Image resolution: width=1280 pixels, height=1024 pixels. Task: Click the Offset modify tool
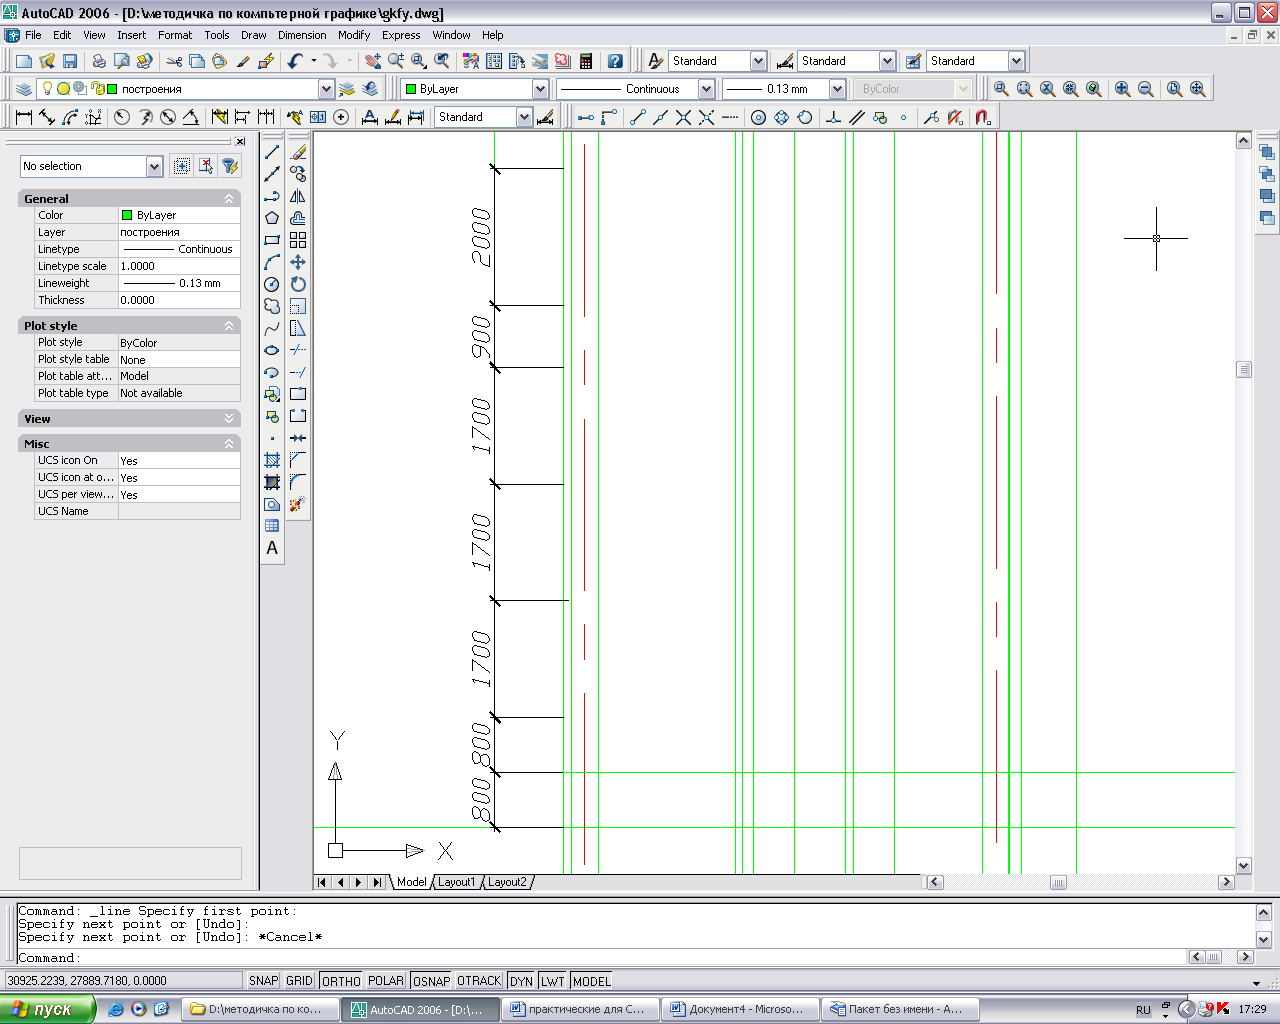point(298,218)
